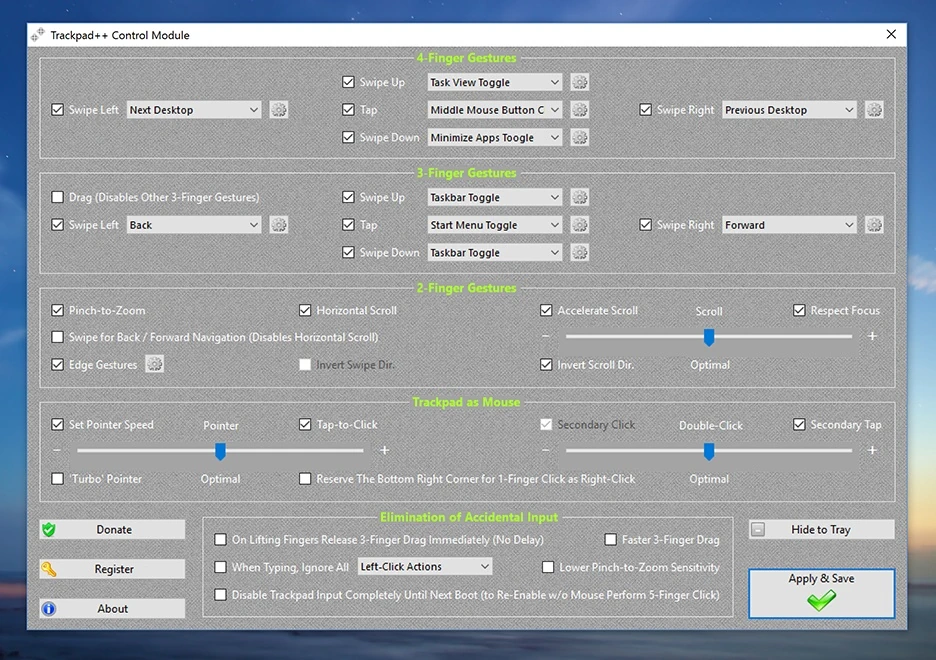This screenshot has width=936, height=660.
Task: Click the plus icon of Scroll slider
Action: (872, 336)
